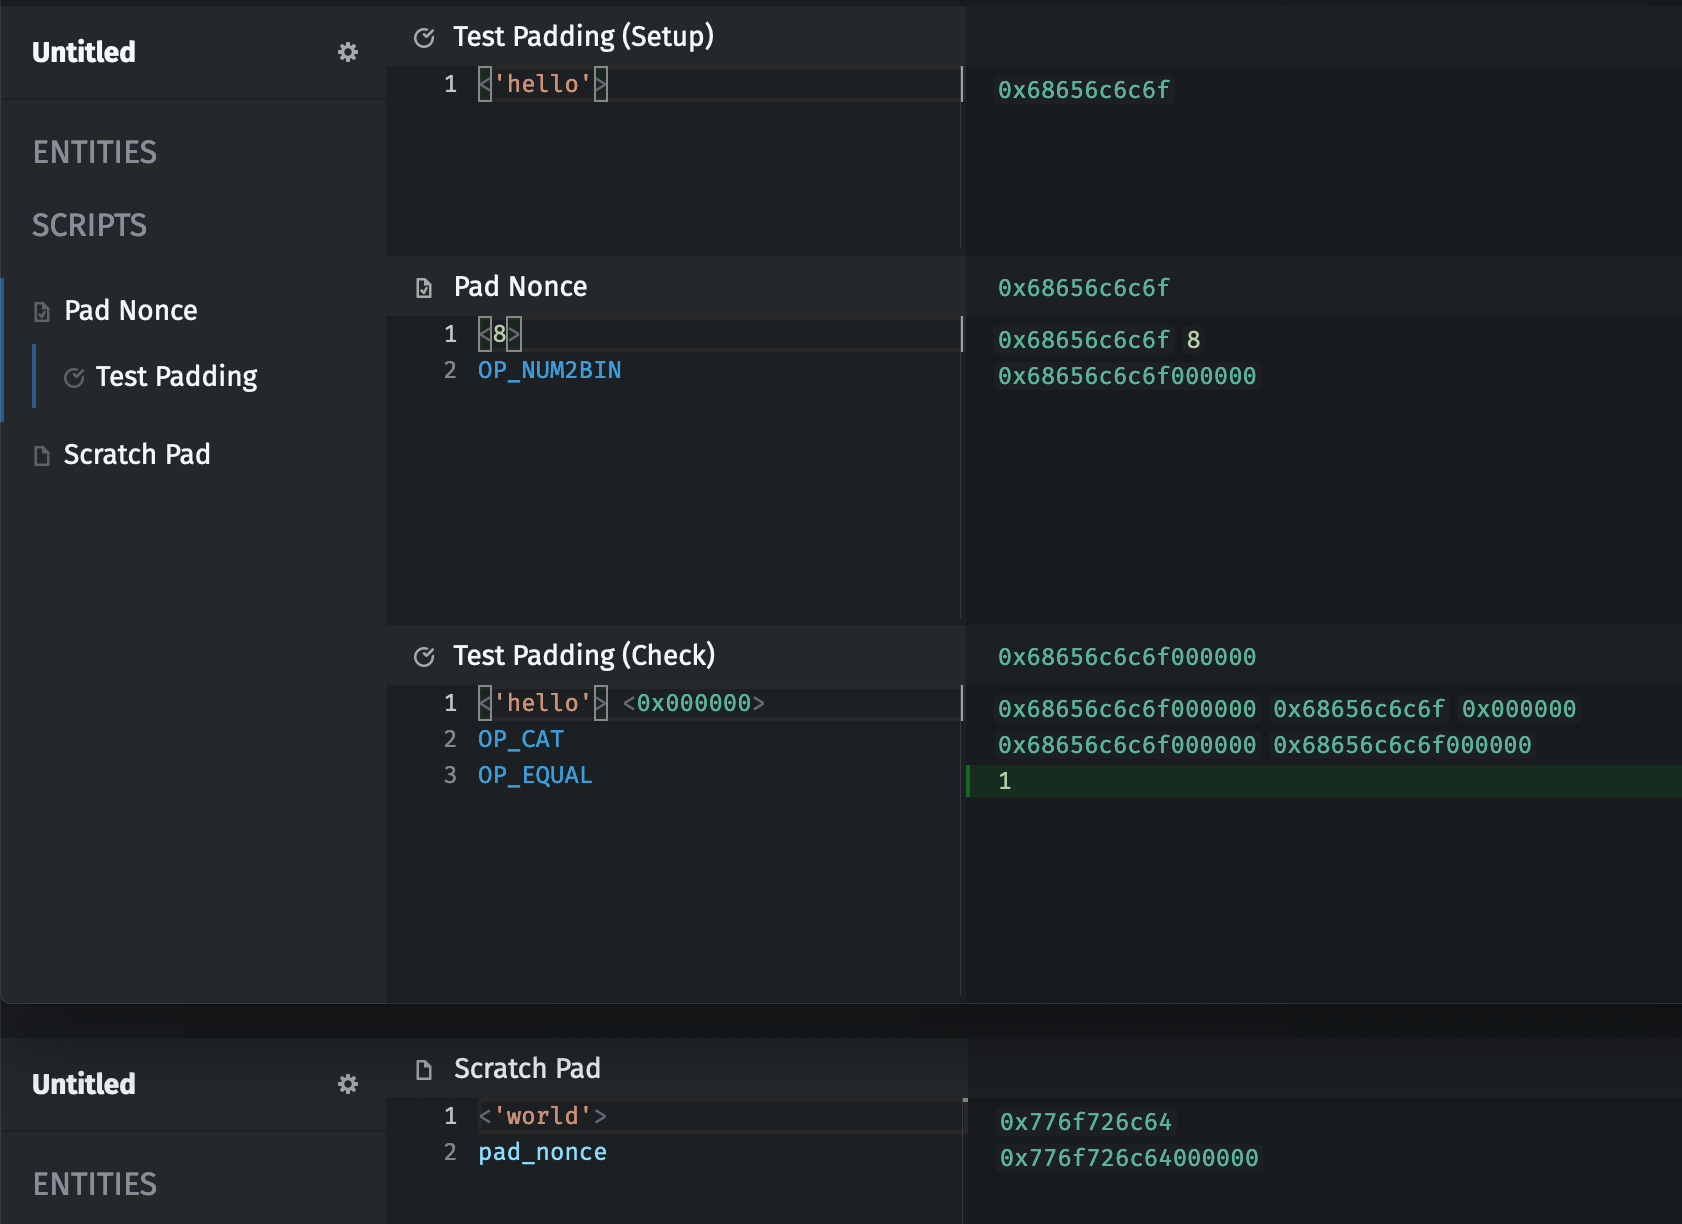
Task: Click the document icon beside Scratch Pad in sidebar
Action: 41,455
